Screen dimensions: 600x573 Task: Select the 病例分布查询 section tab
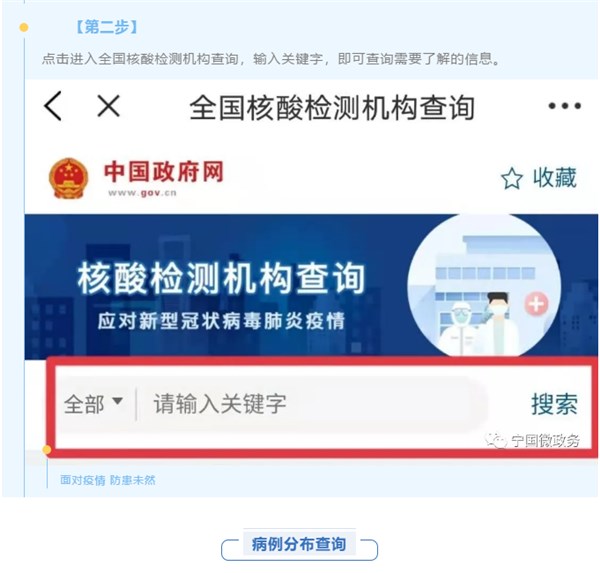299,544
